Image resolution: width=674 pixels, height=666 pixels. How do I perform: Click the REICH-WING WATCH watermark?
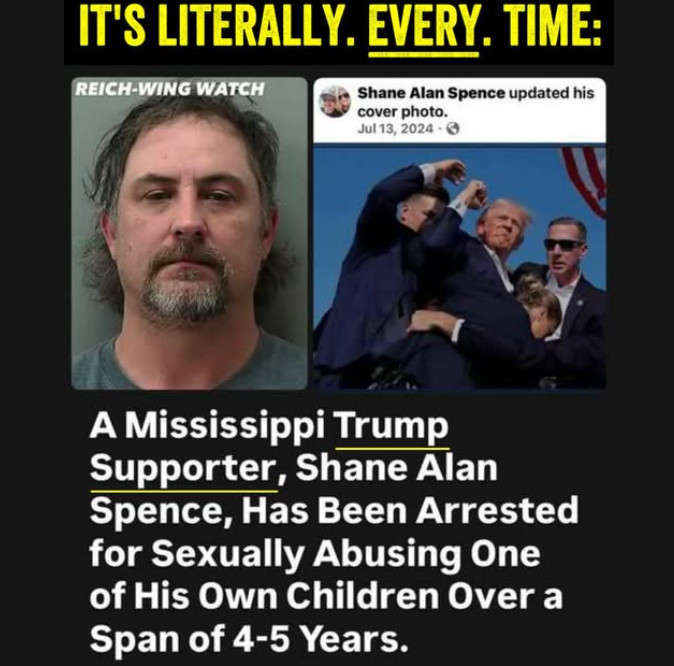coord(170,89)
